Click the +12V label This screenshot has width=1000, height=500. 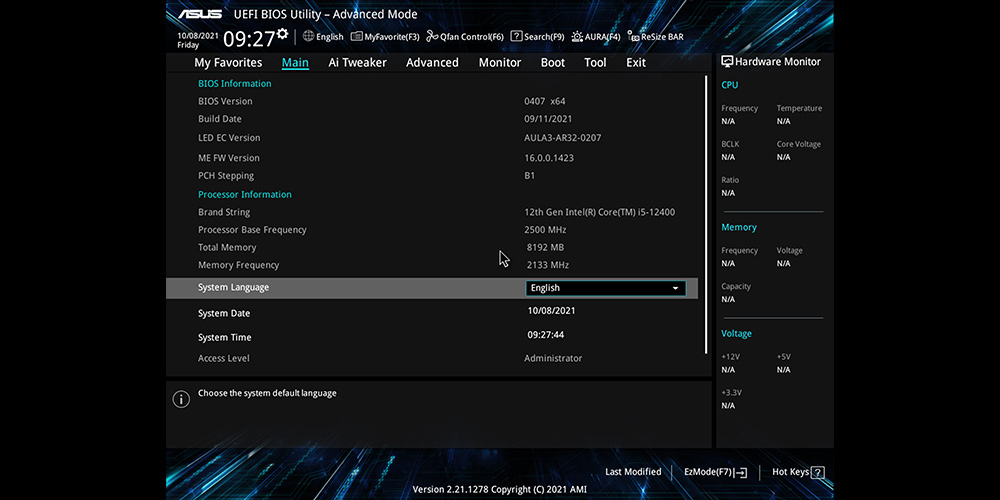(x=730, y=357)
